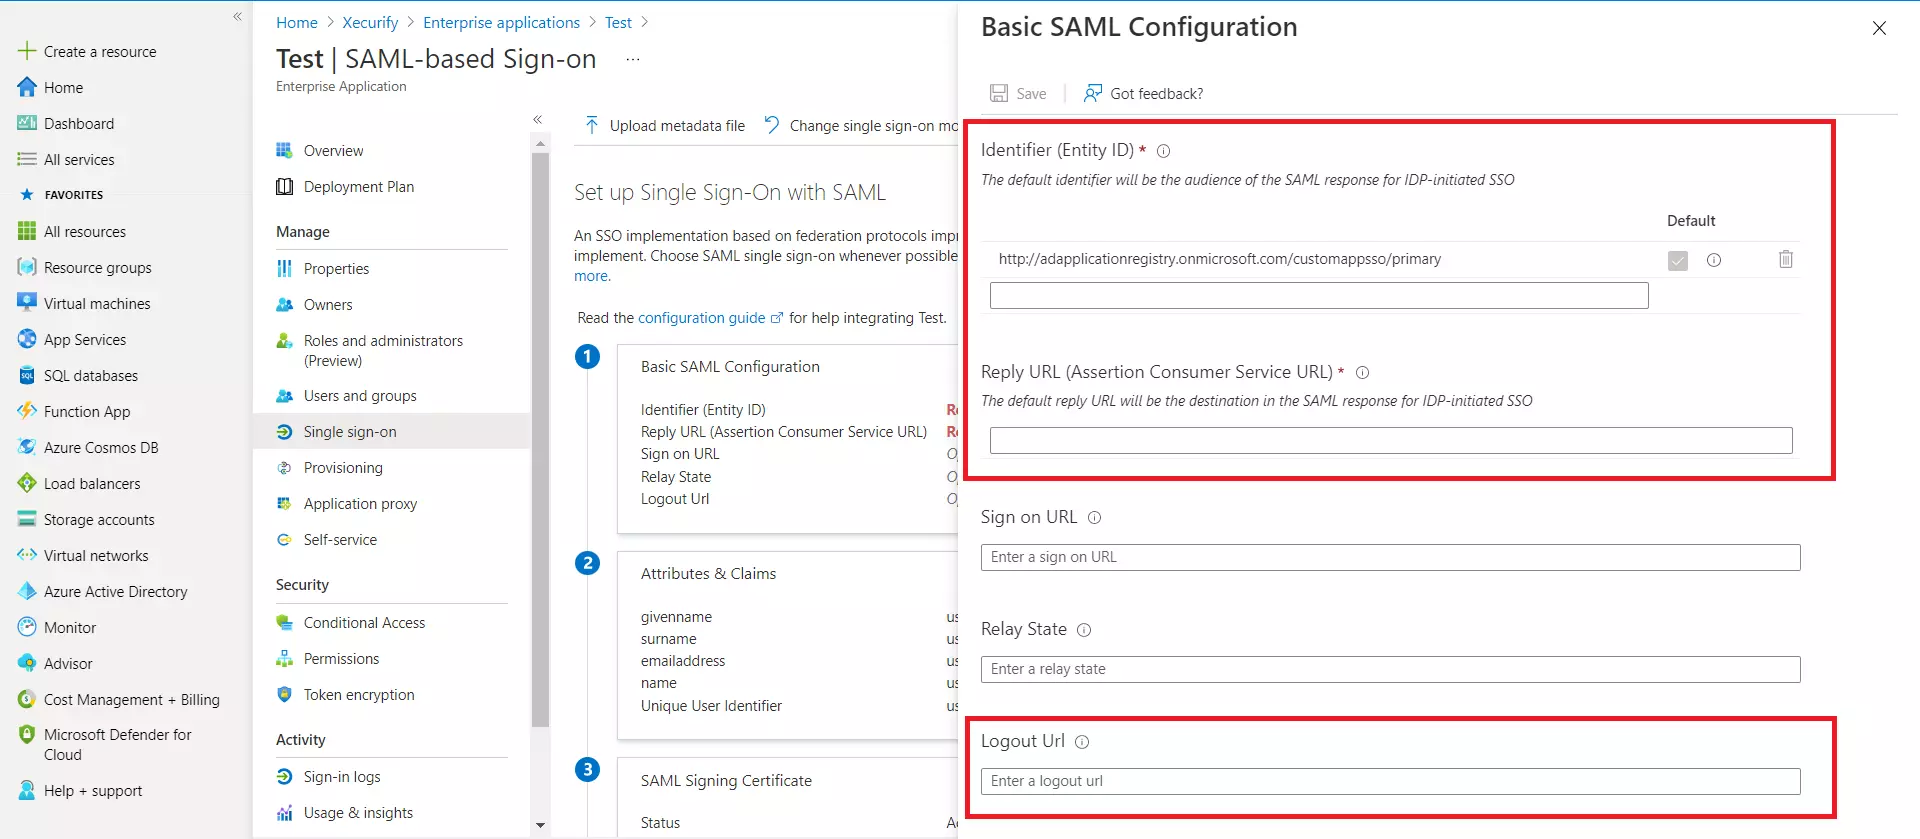The width and height of the screenshot is (1920, 839).
Task: Click the Help + support icon
Action: (27, 790)
